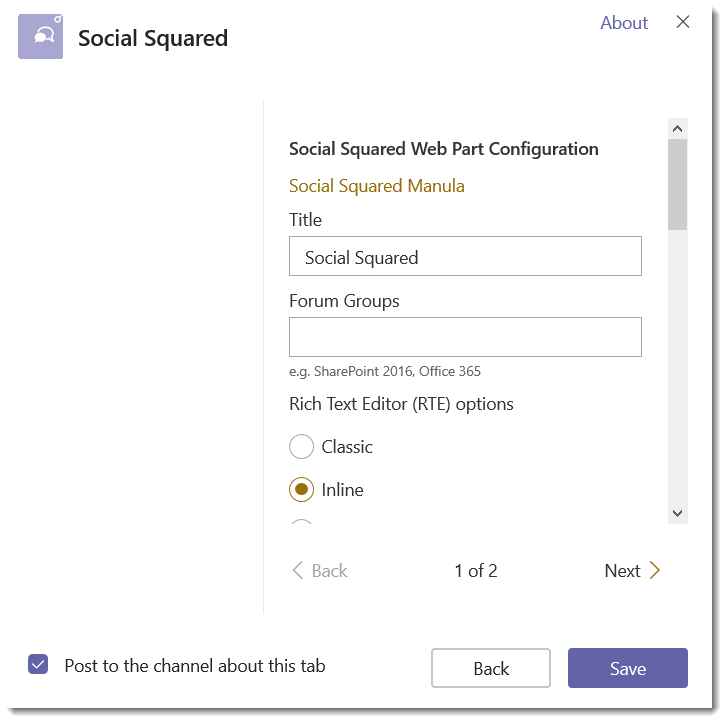Open the About link
Image resolution: width=727 pixels, height=723 pixels.
624,23
